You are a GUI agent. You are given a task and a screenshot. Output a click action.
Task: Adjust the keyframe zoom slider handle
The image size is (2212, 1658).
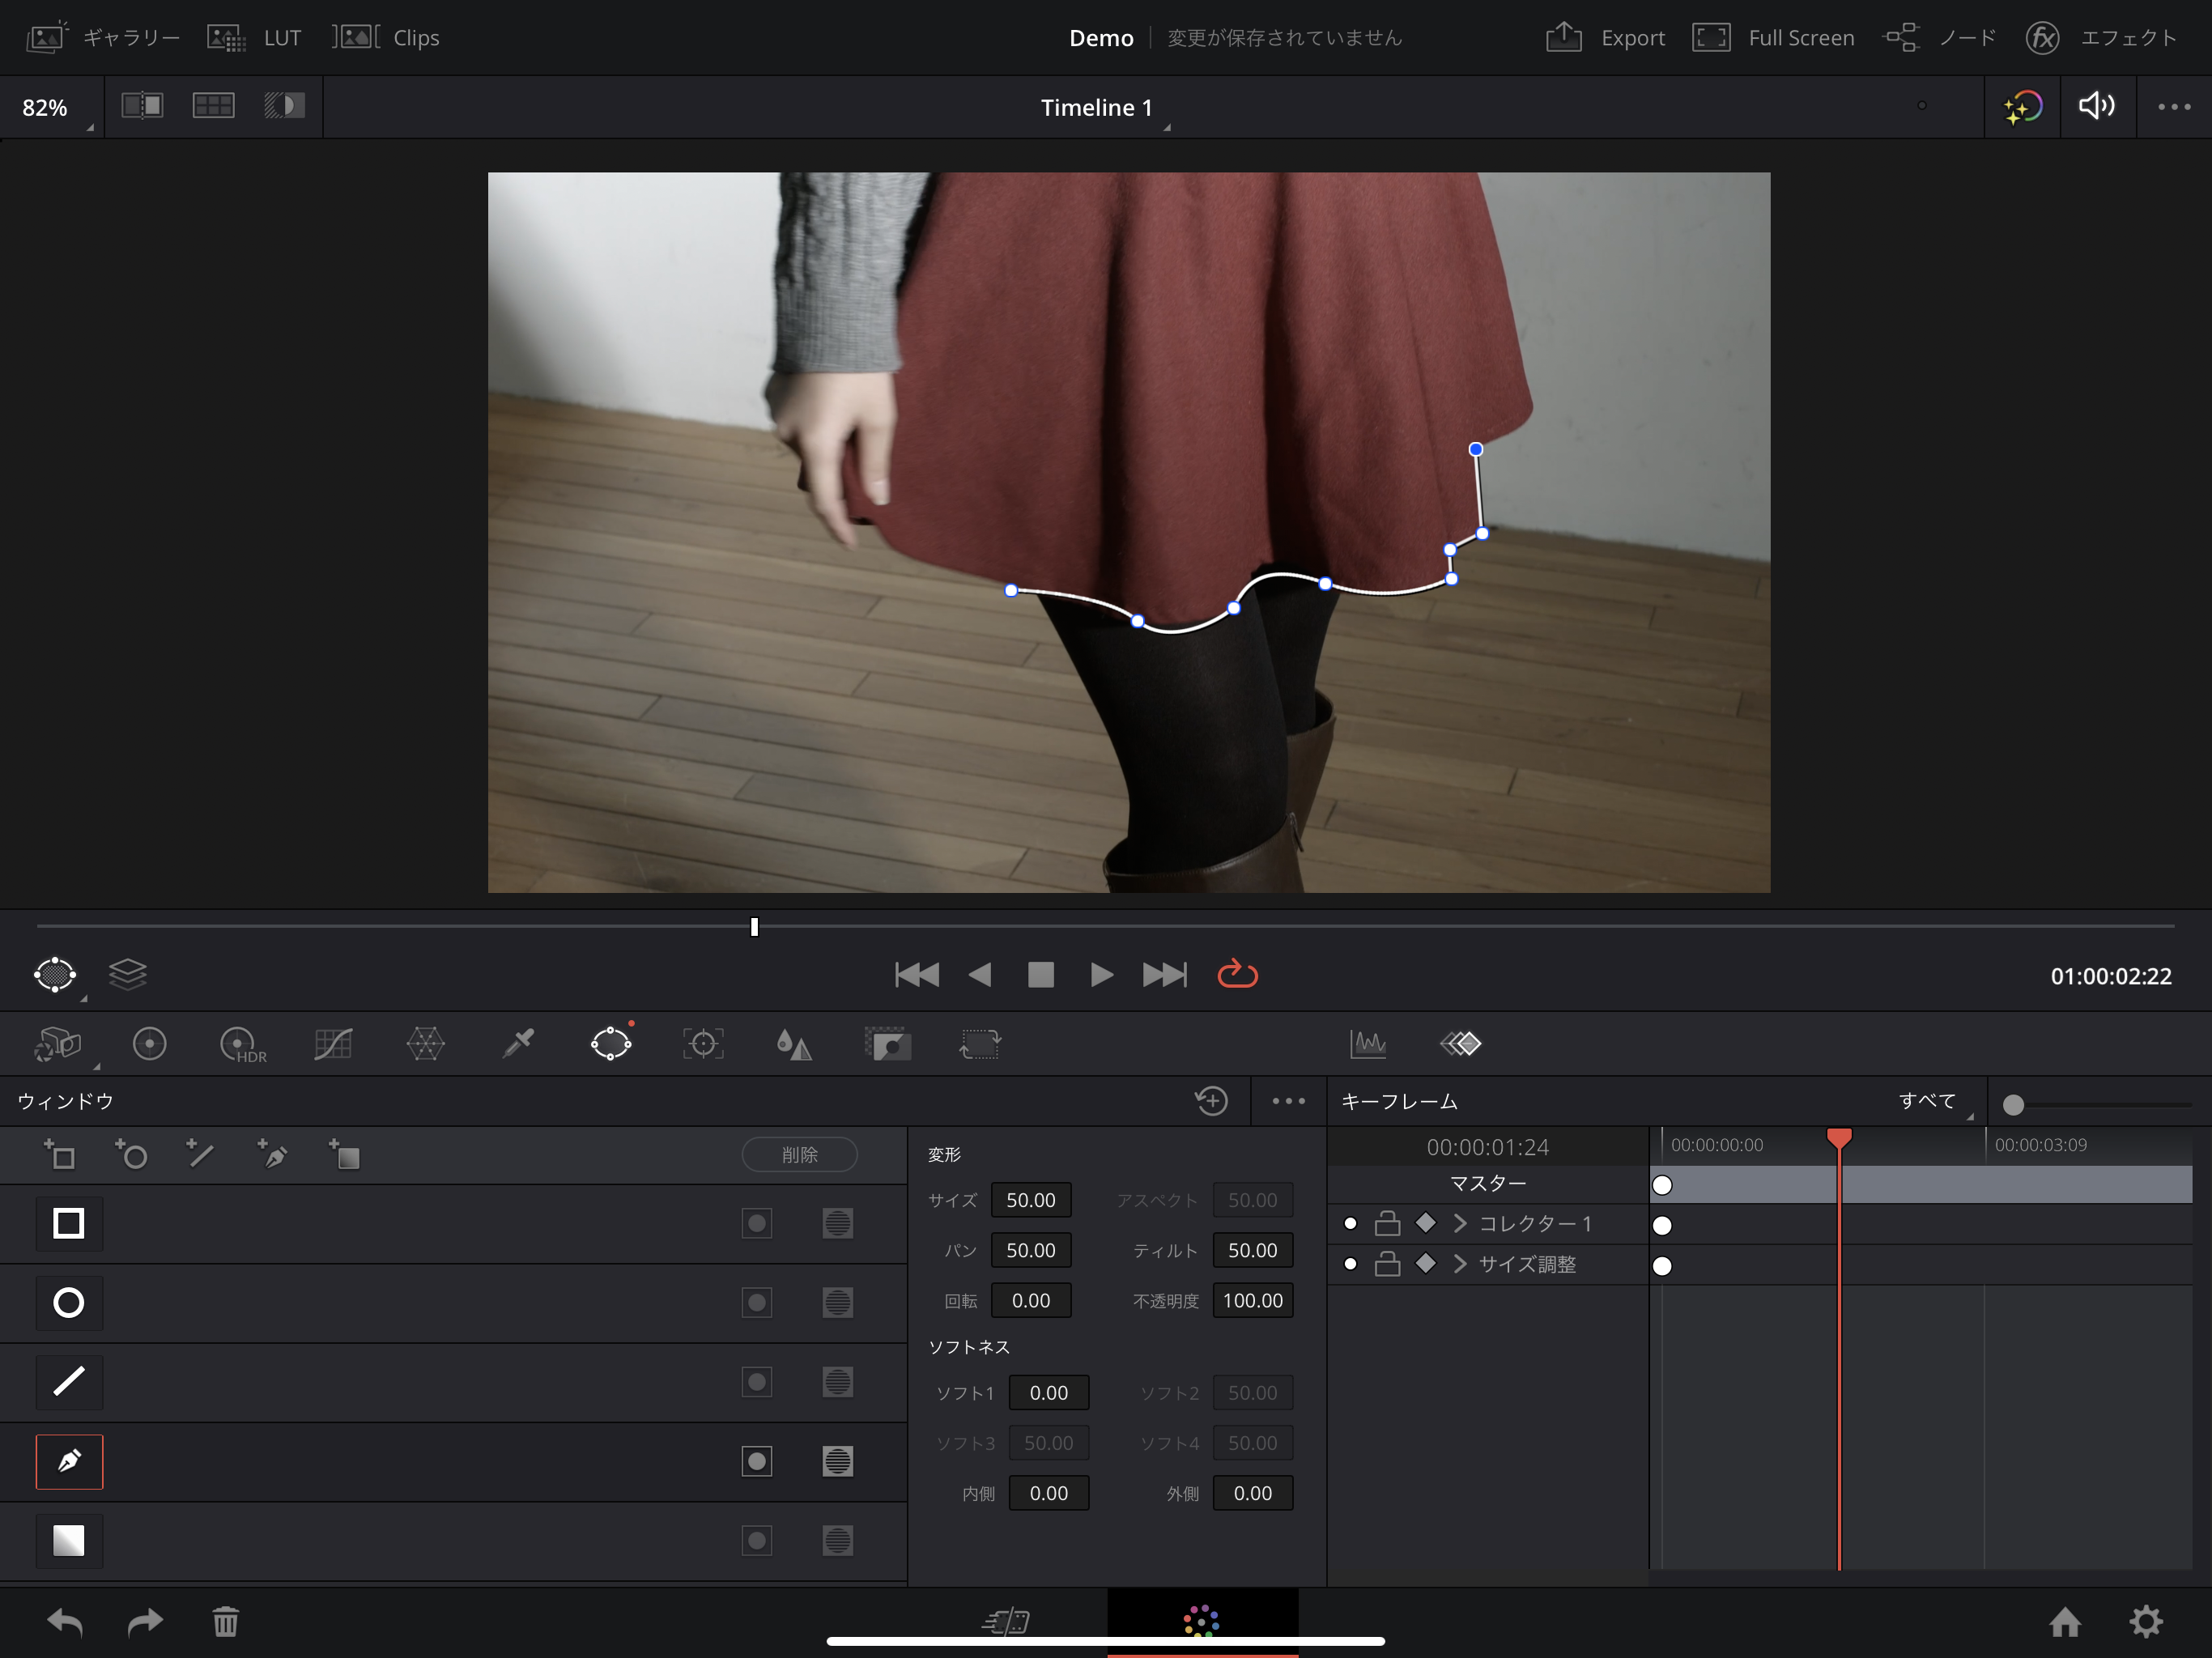click(2013, 1104)
